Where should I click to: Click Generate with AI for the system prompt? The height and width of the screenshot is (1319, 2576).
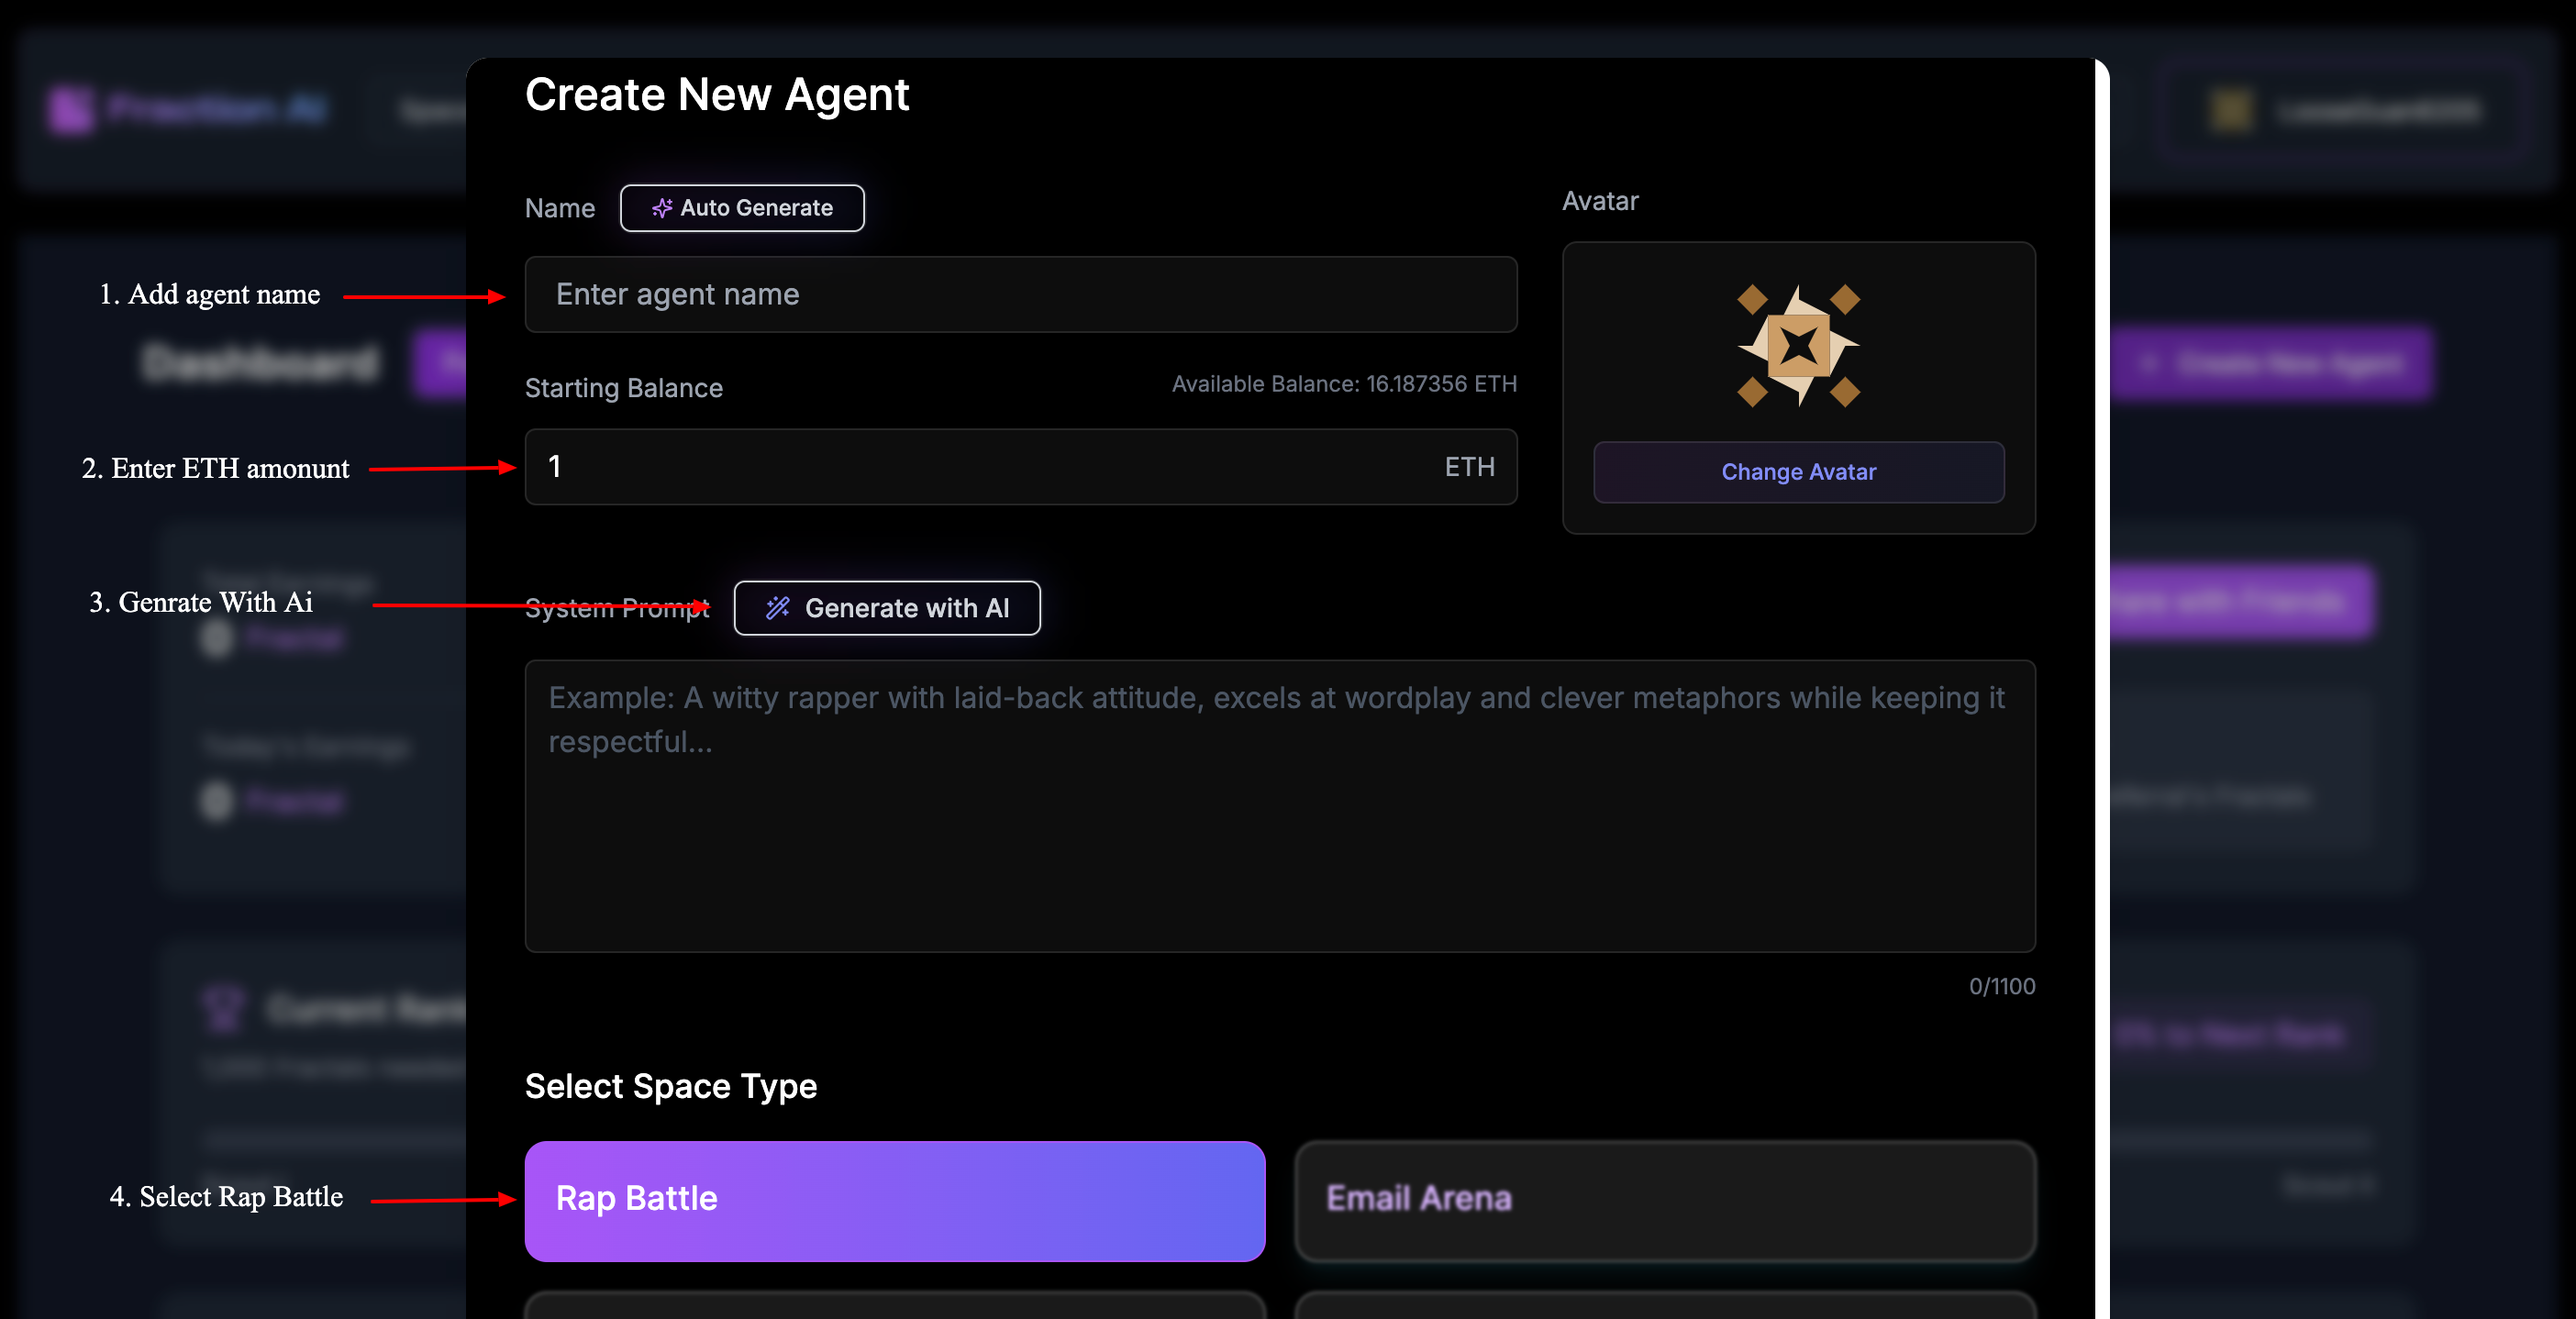[886, 607]
